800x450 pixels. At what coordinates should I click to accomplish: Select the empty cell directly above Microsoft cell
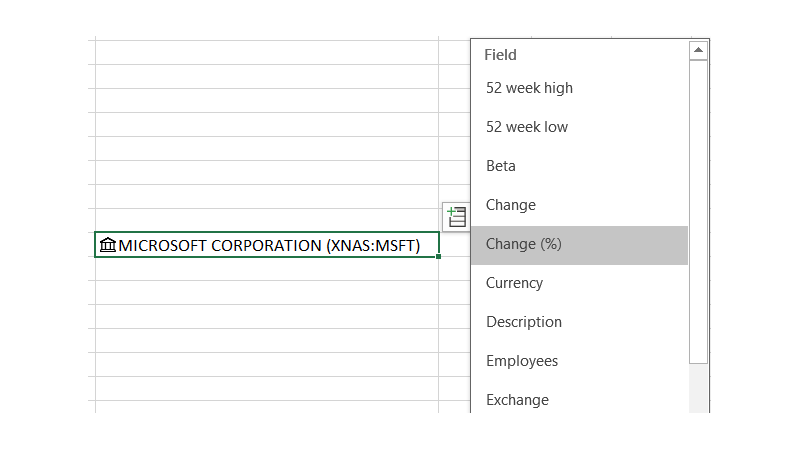[266, 221]
